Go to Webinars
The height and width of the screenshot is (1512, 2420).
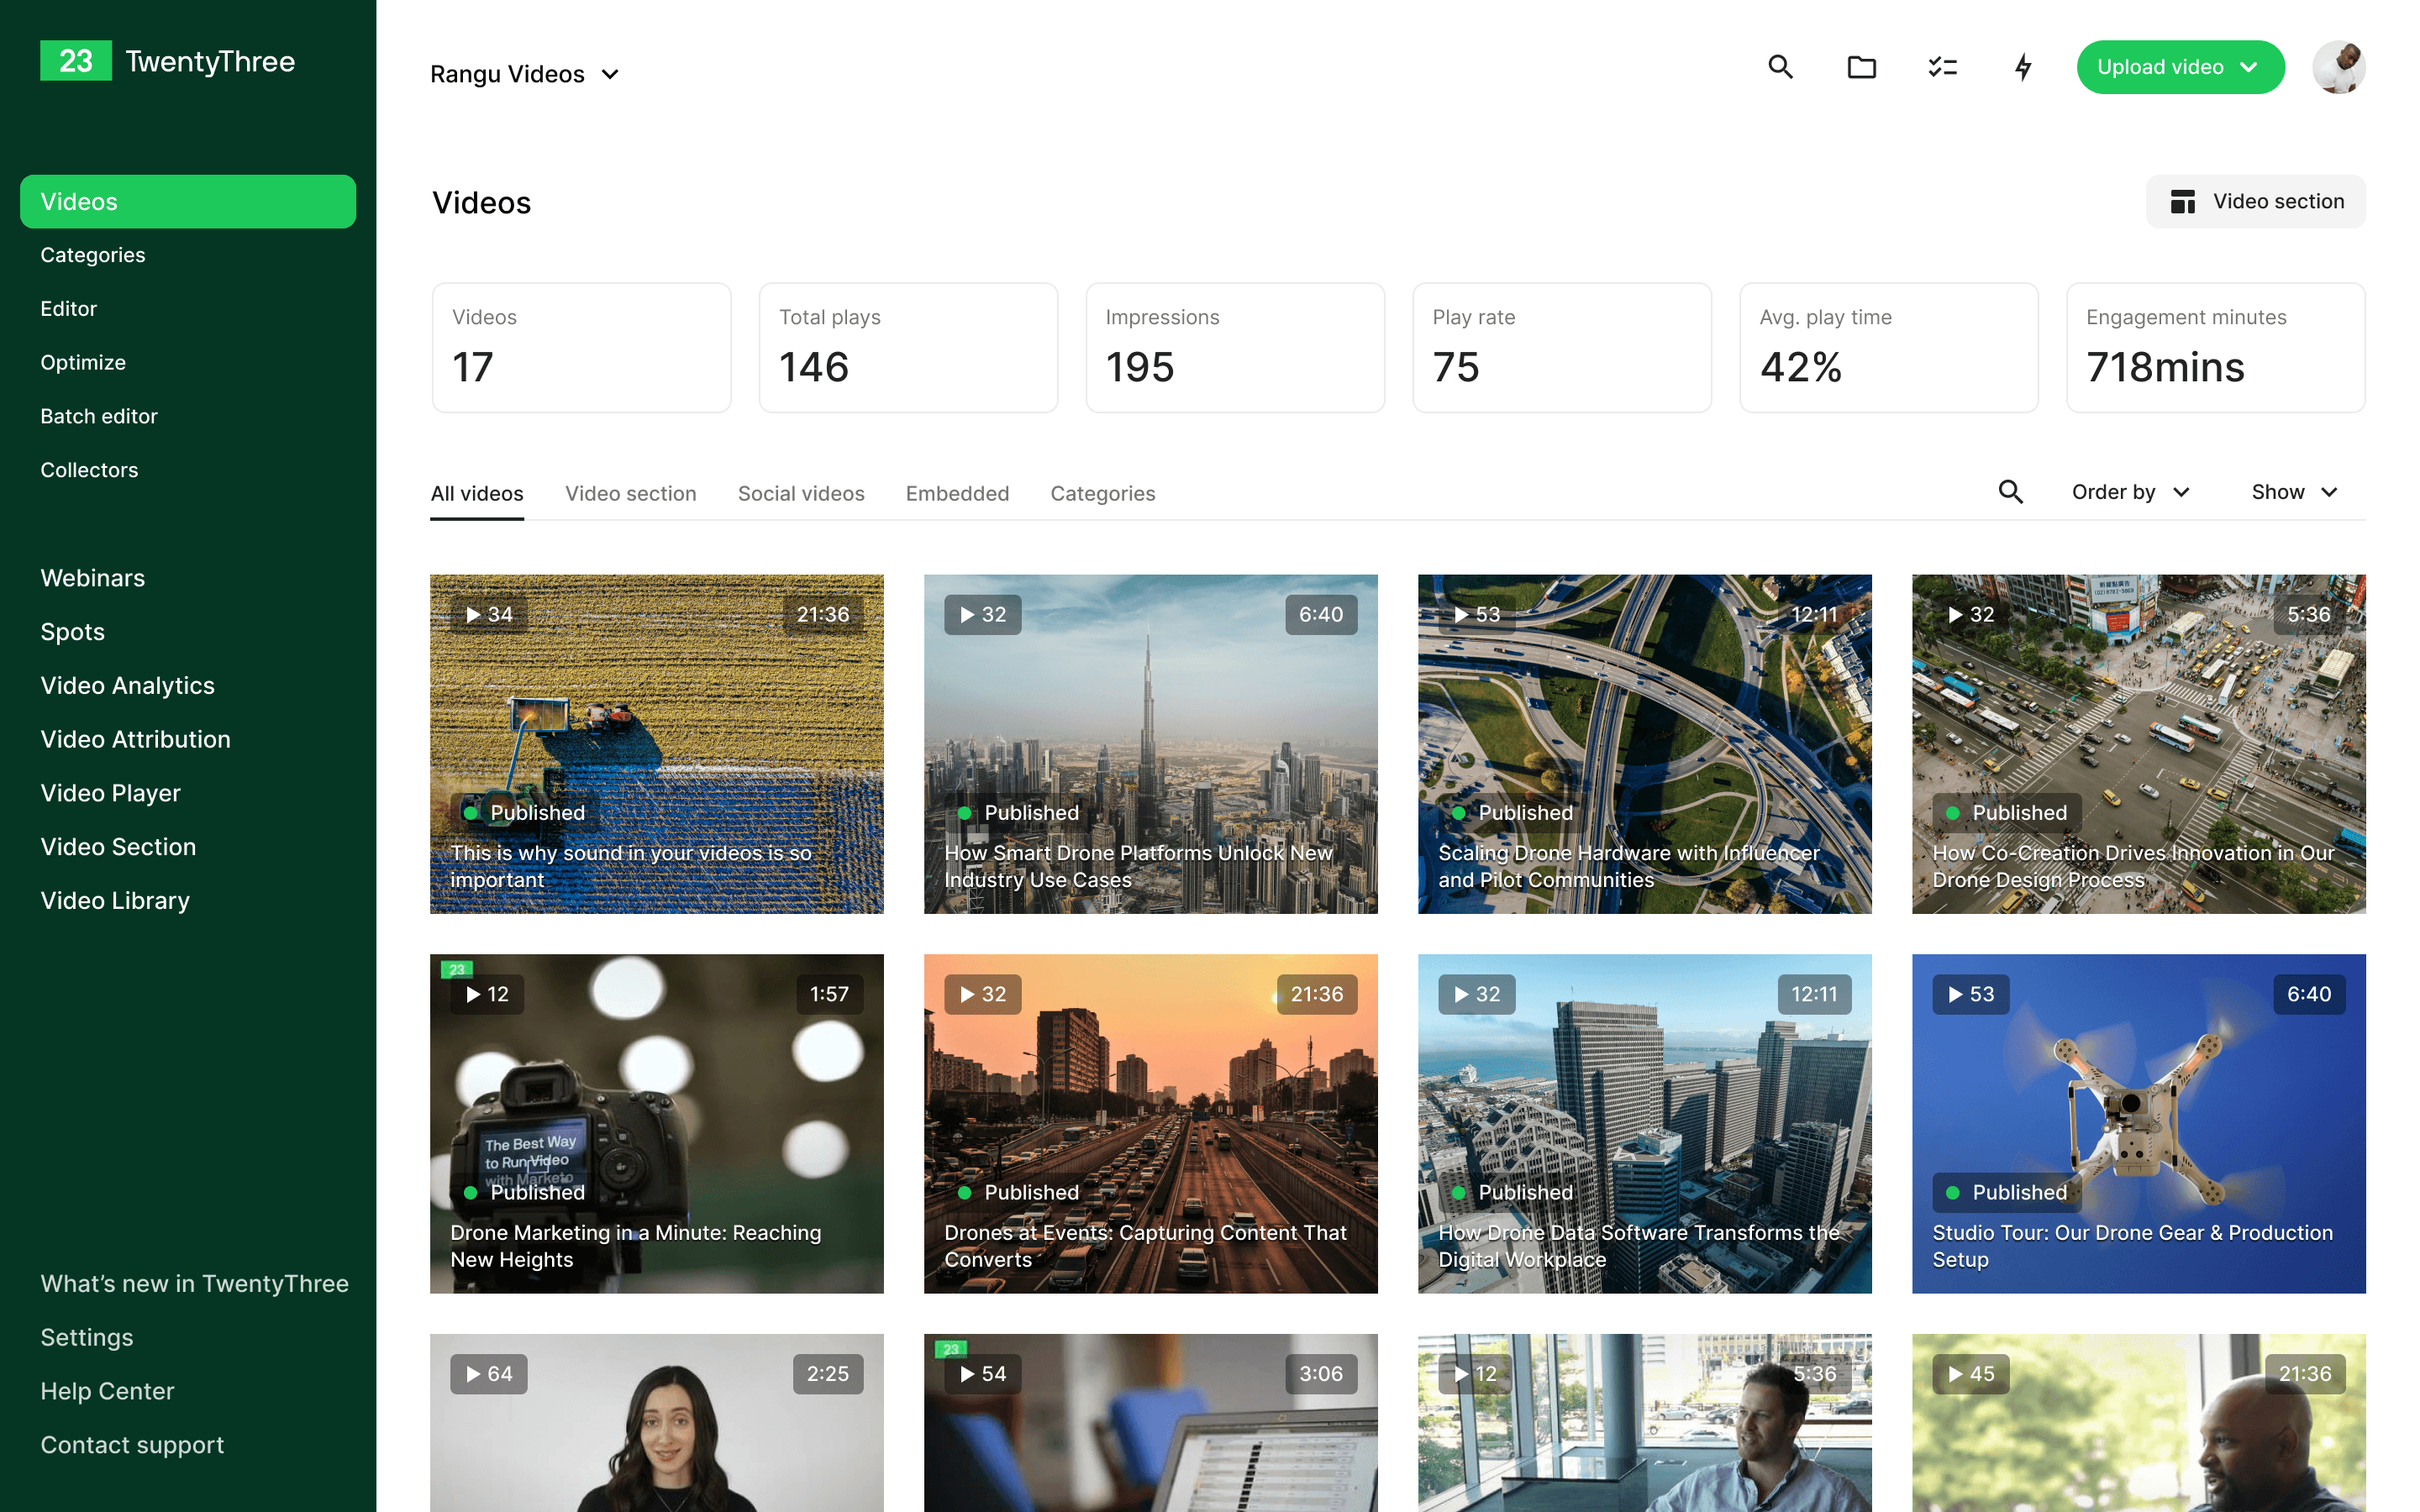point(93,578)
